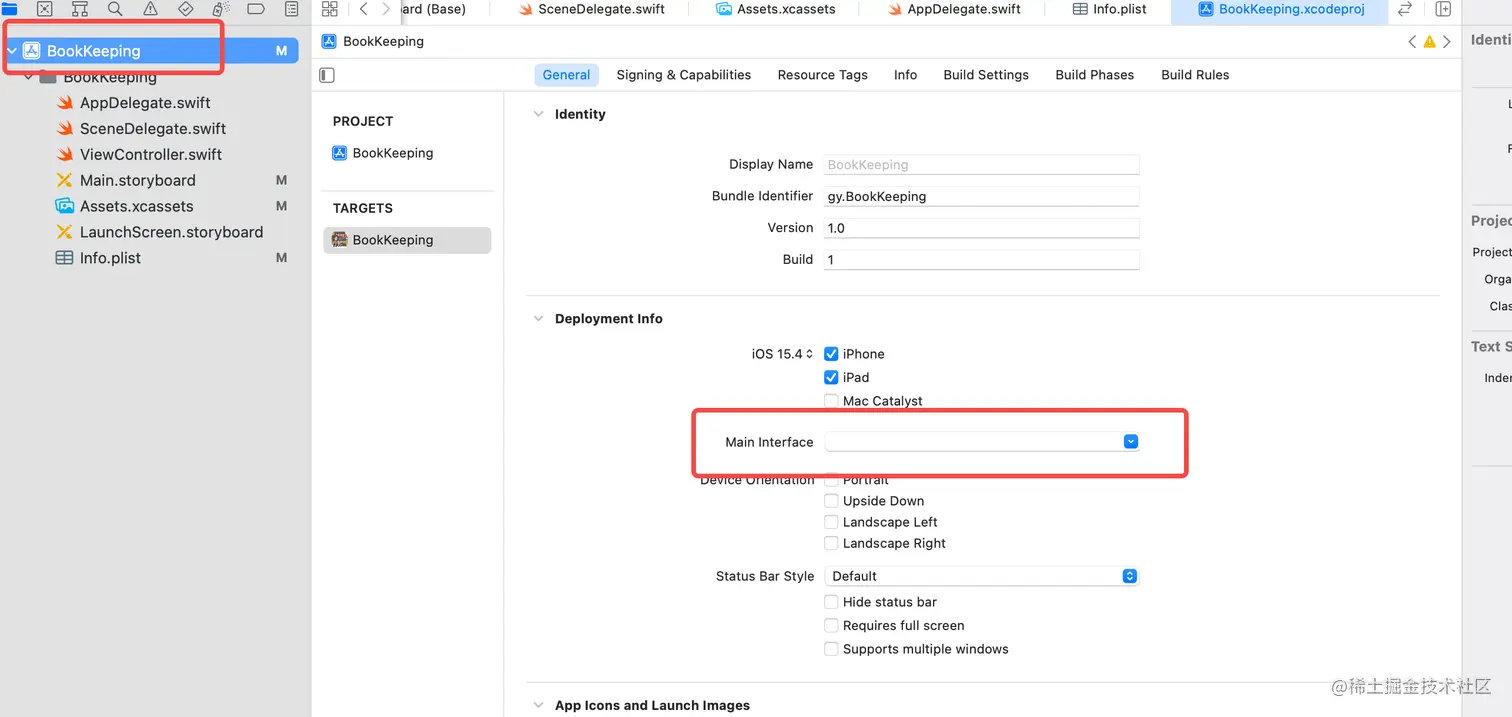Click the Display Name field

tap(981, 165)
